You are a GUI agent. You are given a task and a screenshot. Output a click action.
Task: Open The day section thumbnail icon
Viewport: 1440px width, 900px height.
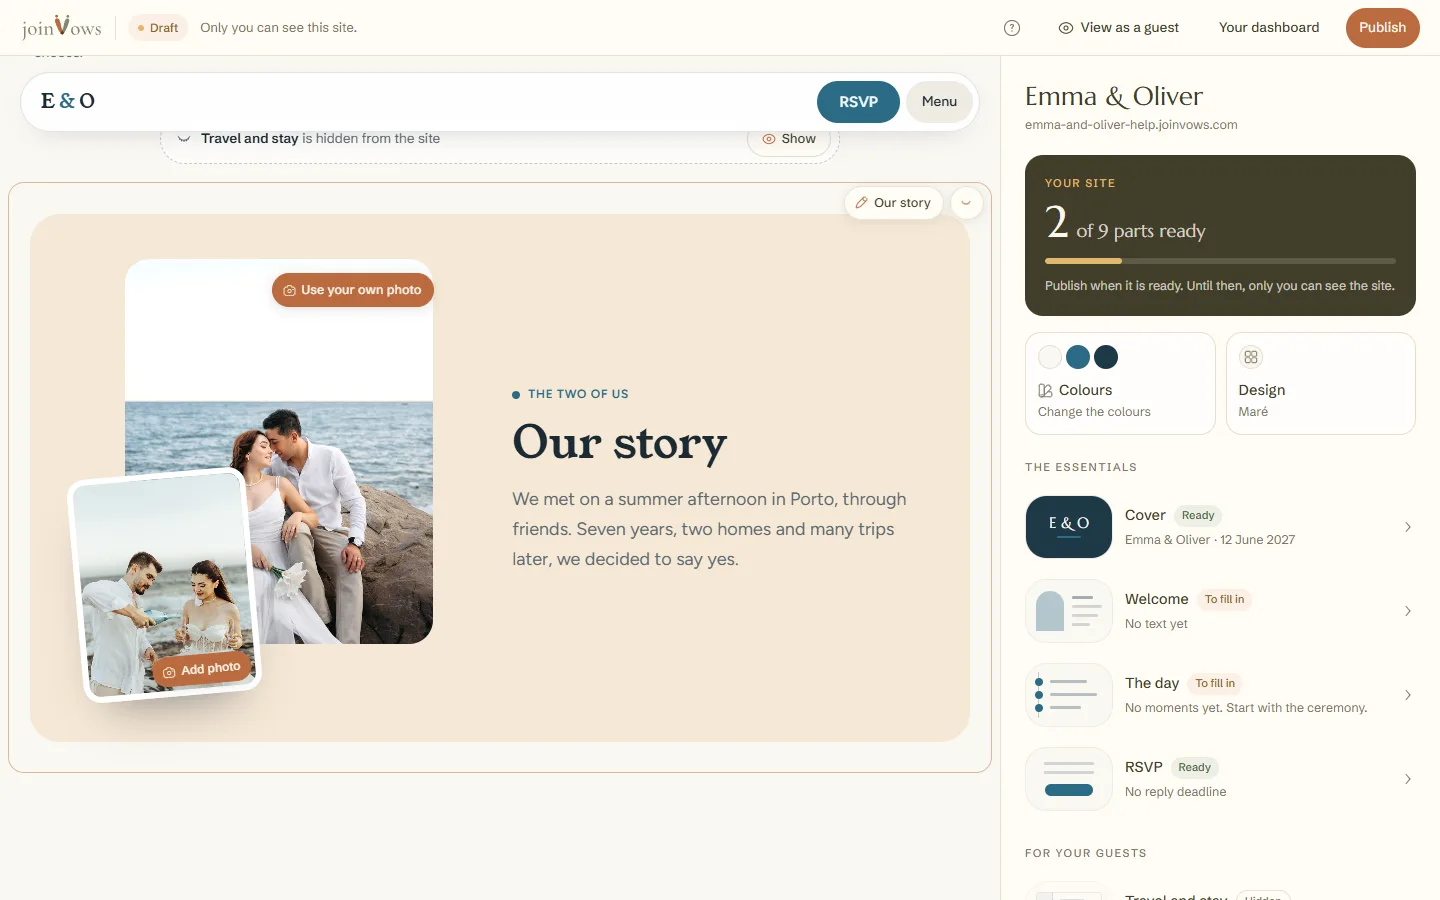coord(1069,695)
